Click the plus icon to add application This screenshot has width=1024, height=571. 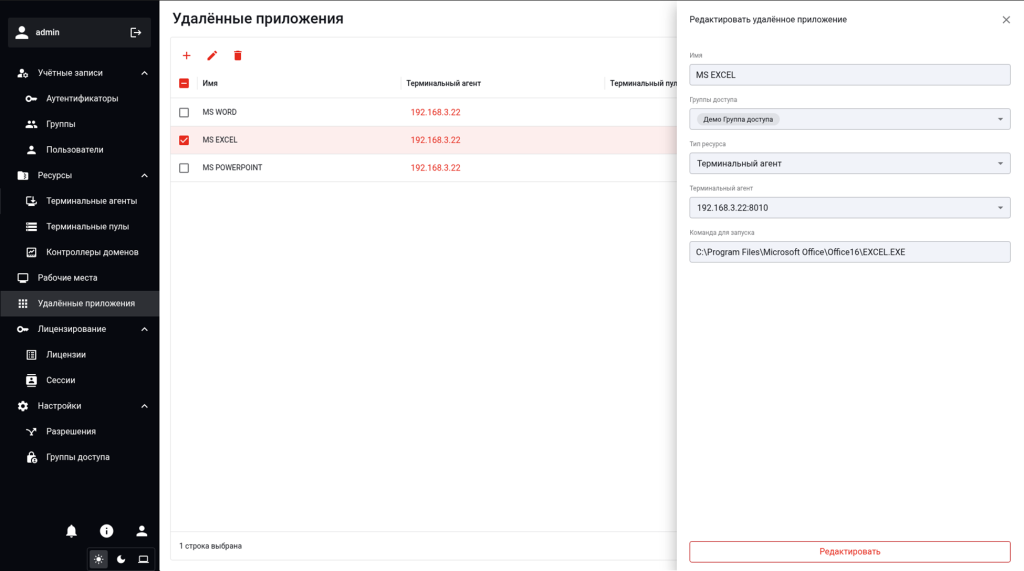click(x=186, y=56)
